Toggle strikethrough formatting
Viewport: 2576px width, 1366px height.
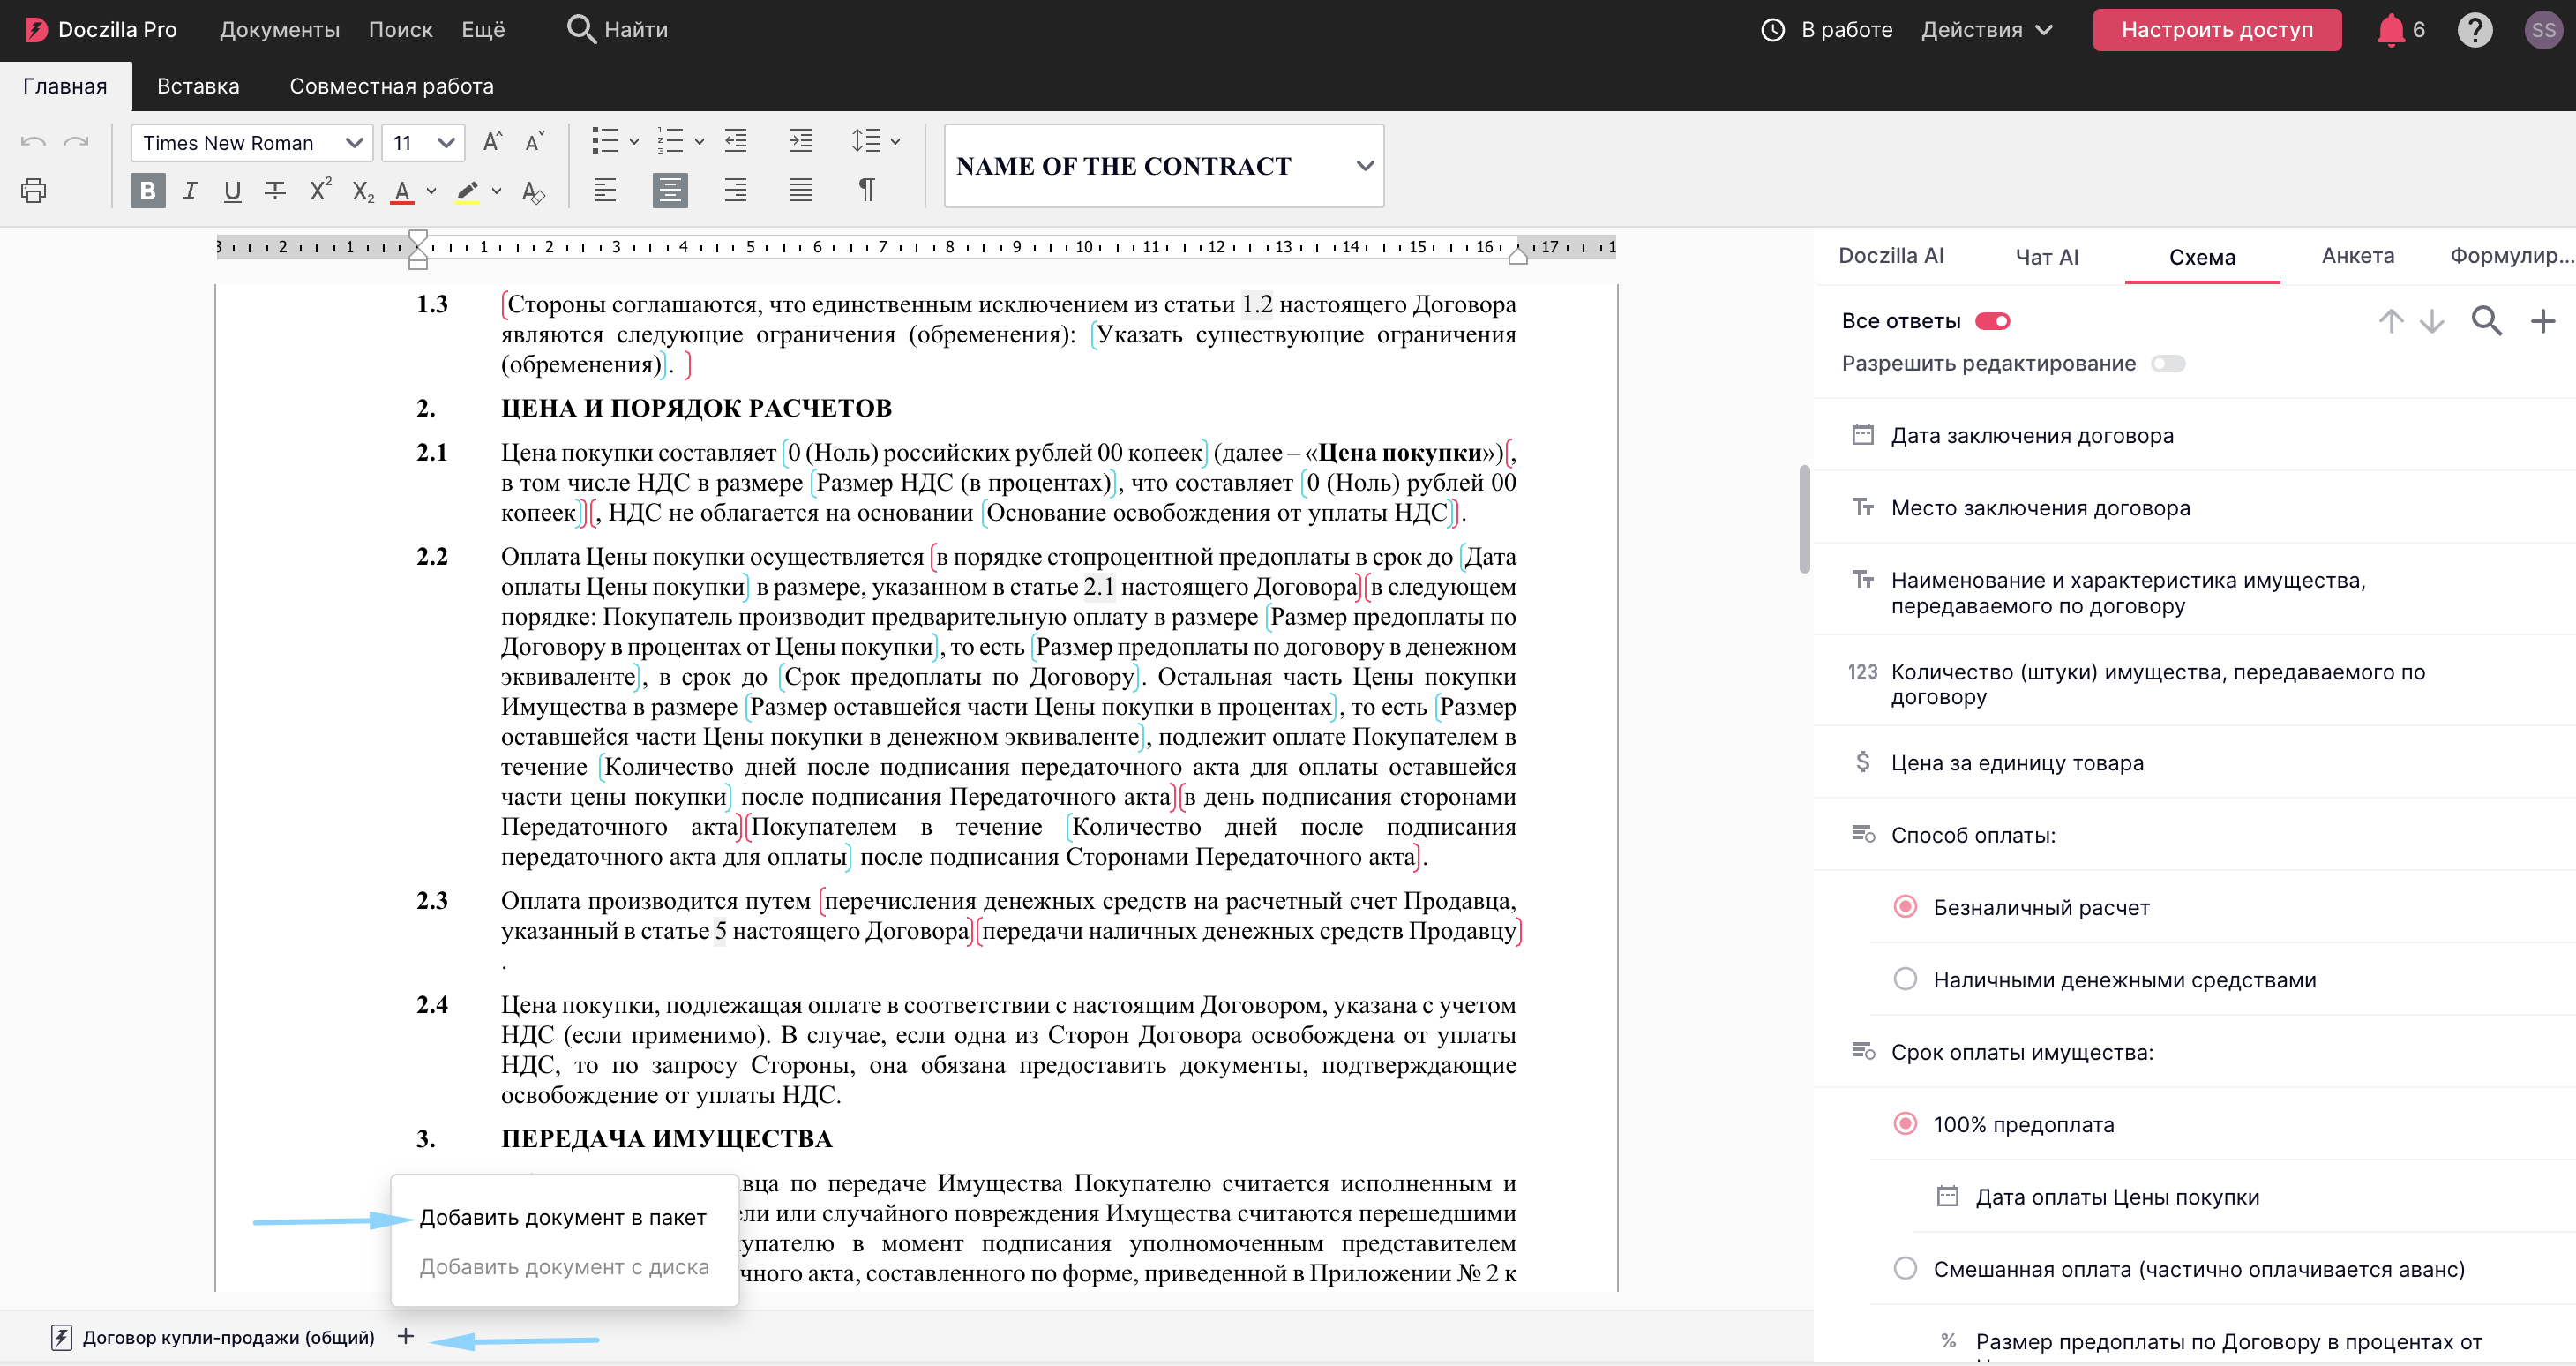coord(275,190)
